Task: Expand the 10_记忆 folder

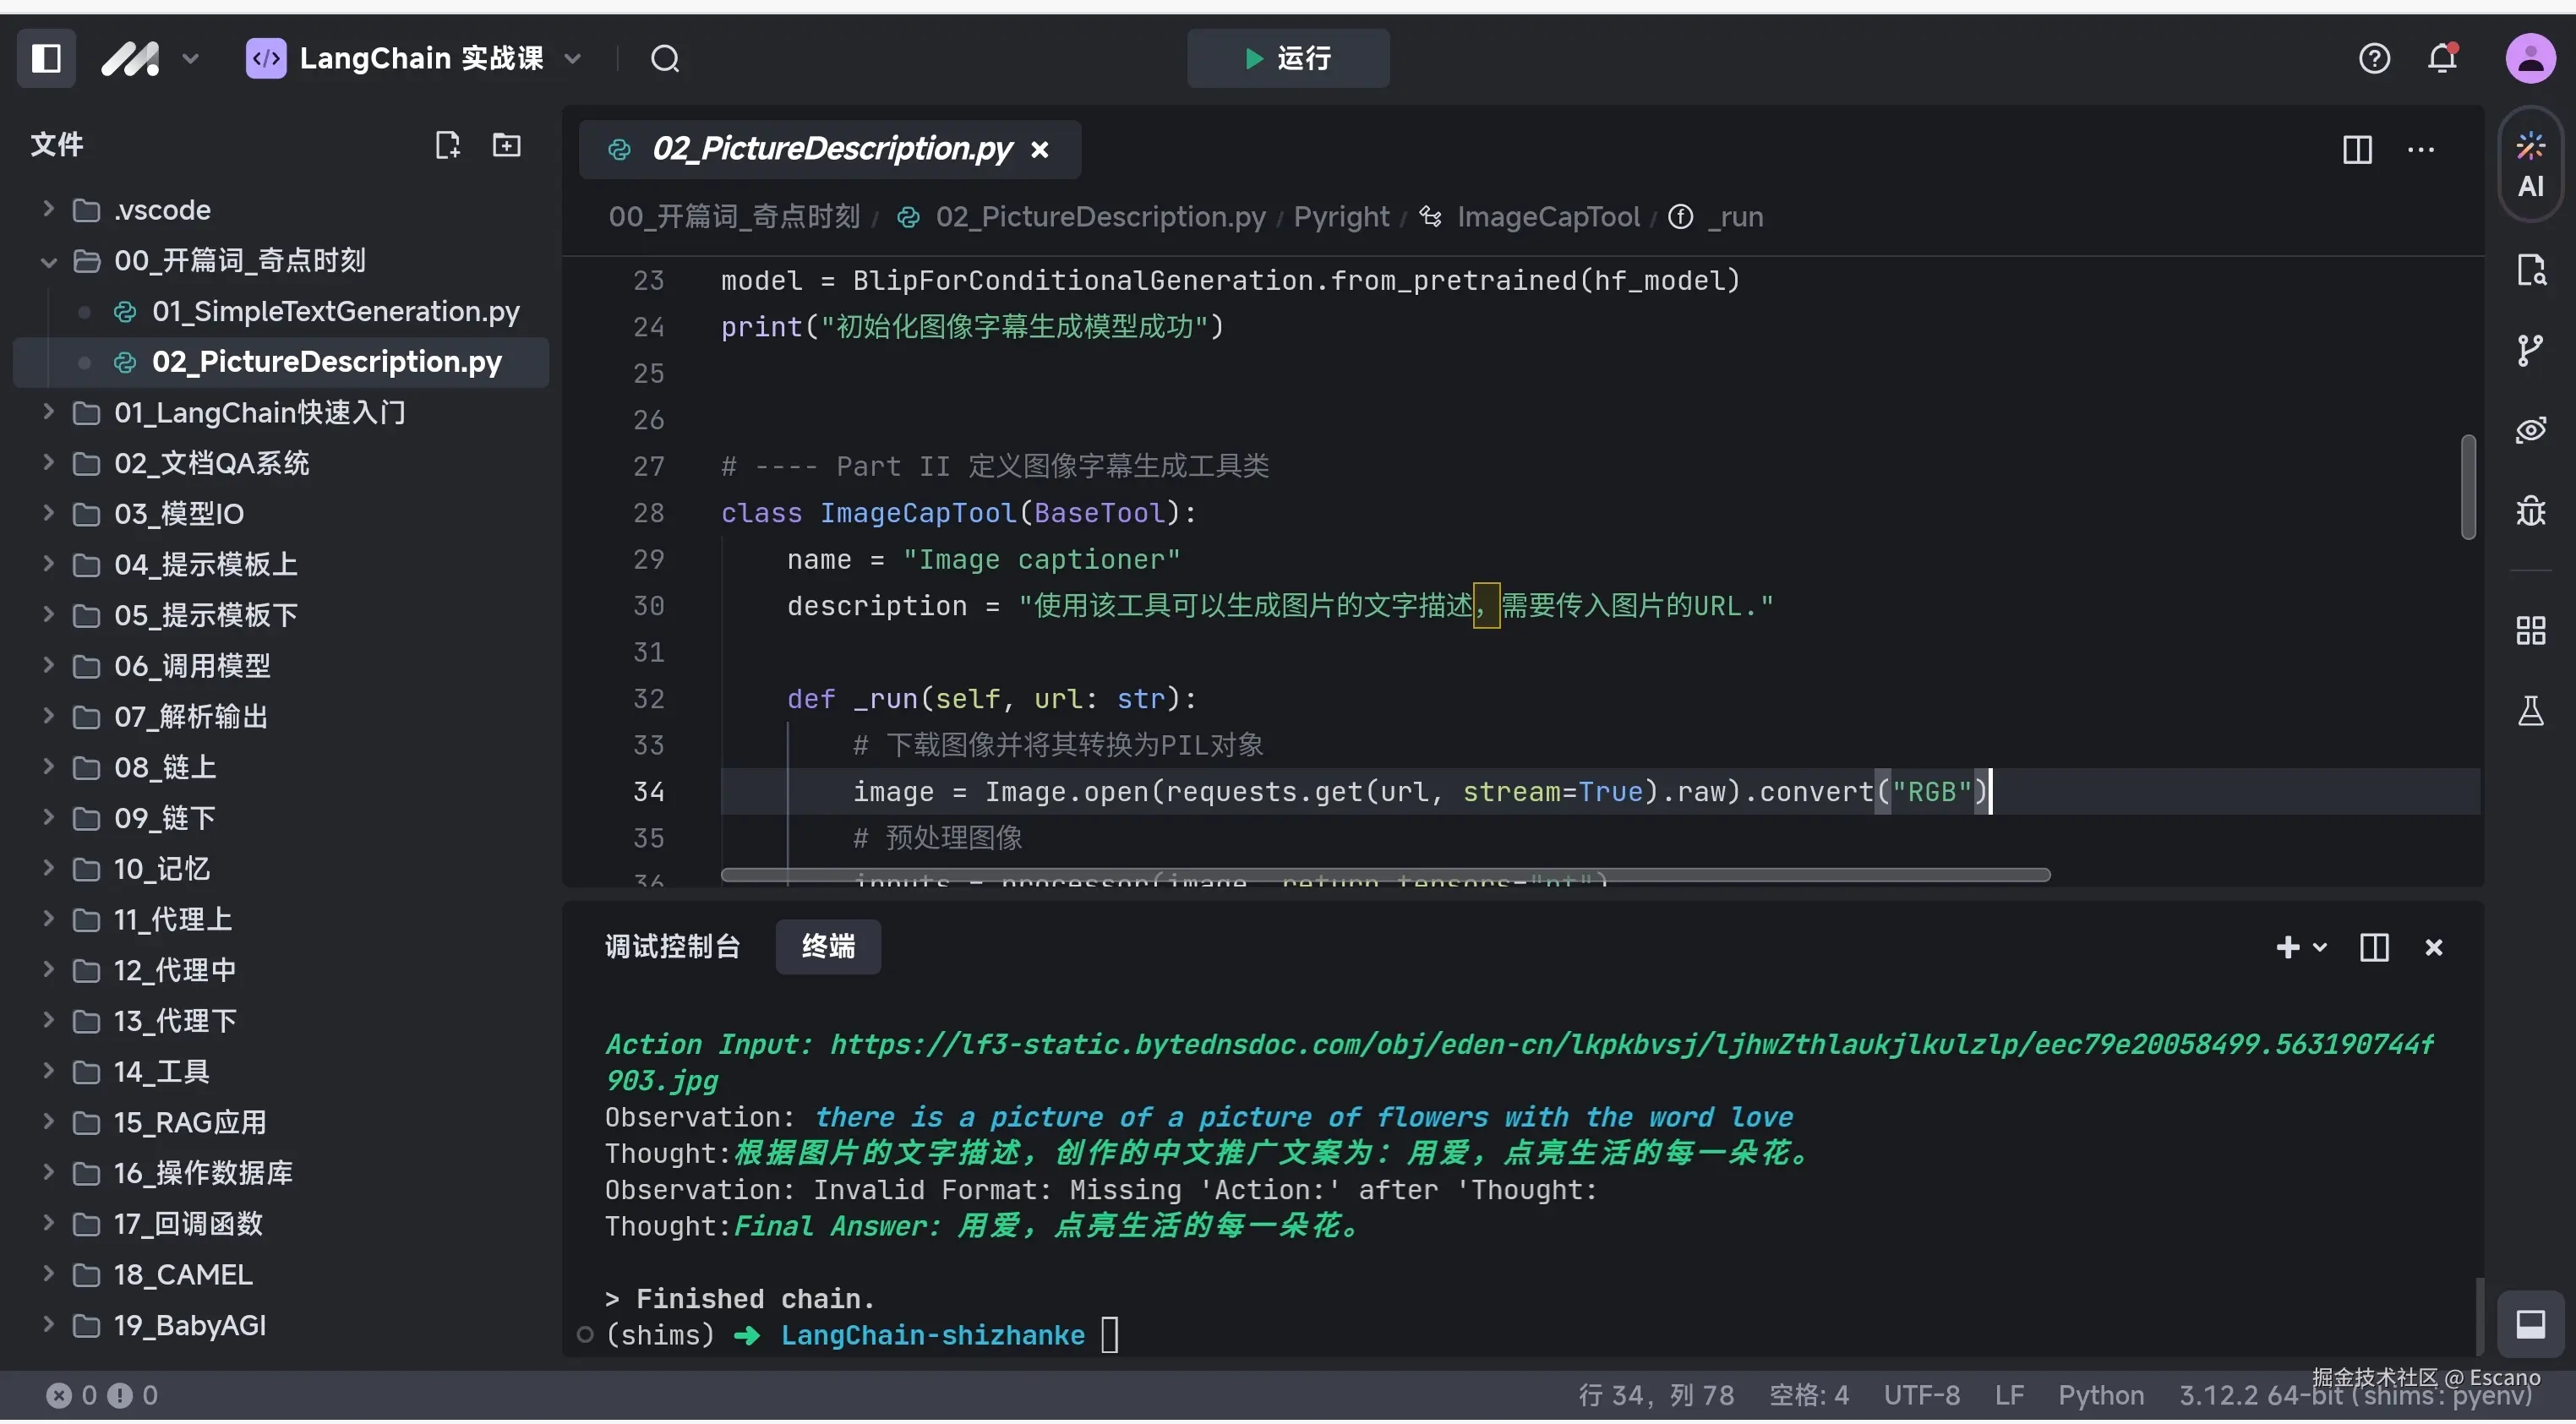Action: pos(48,869)
